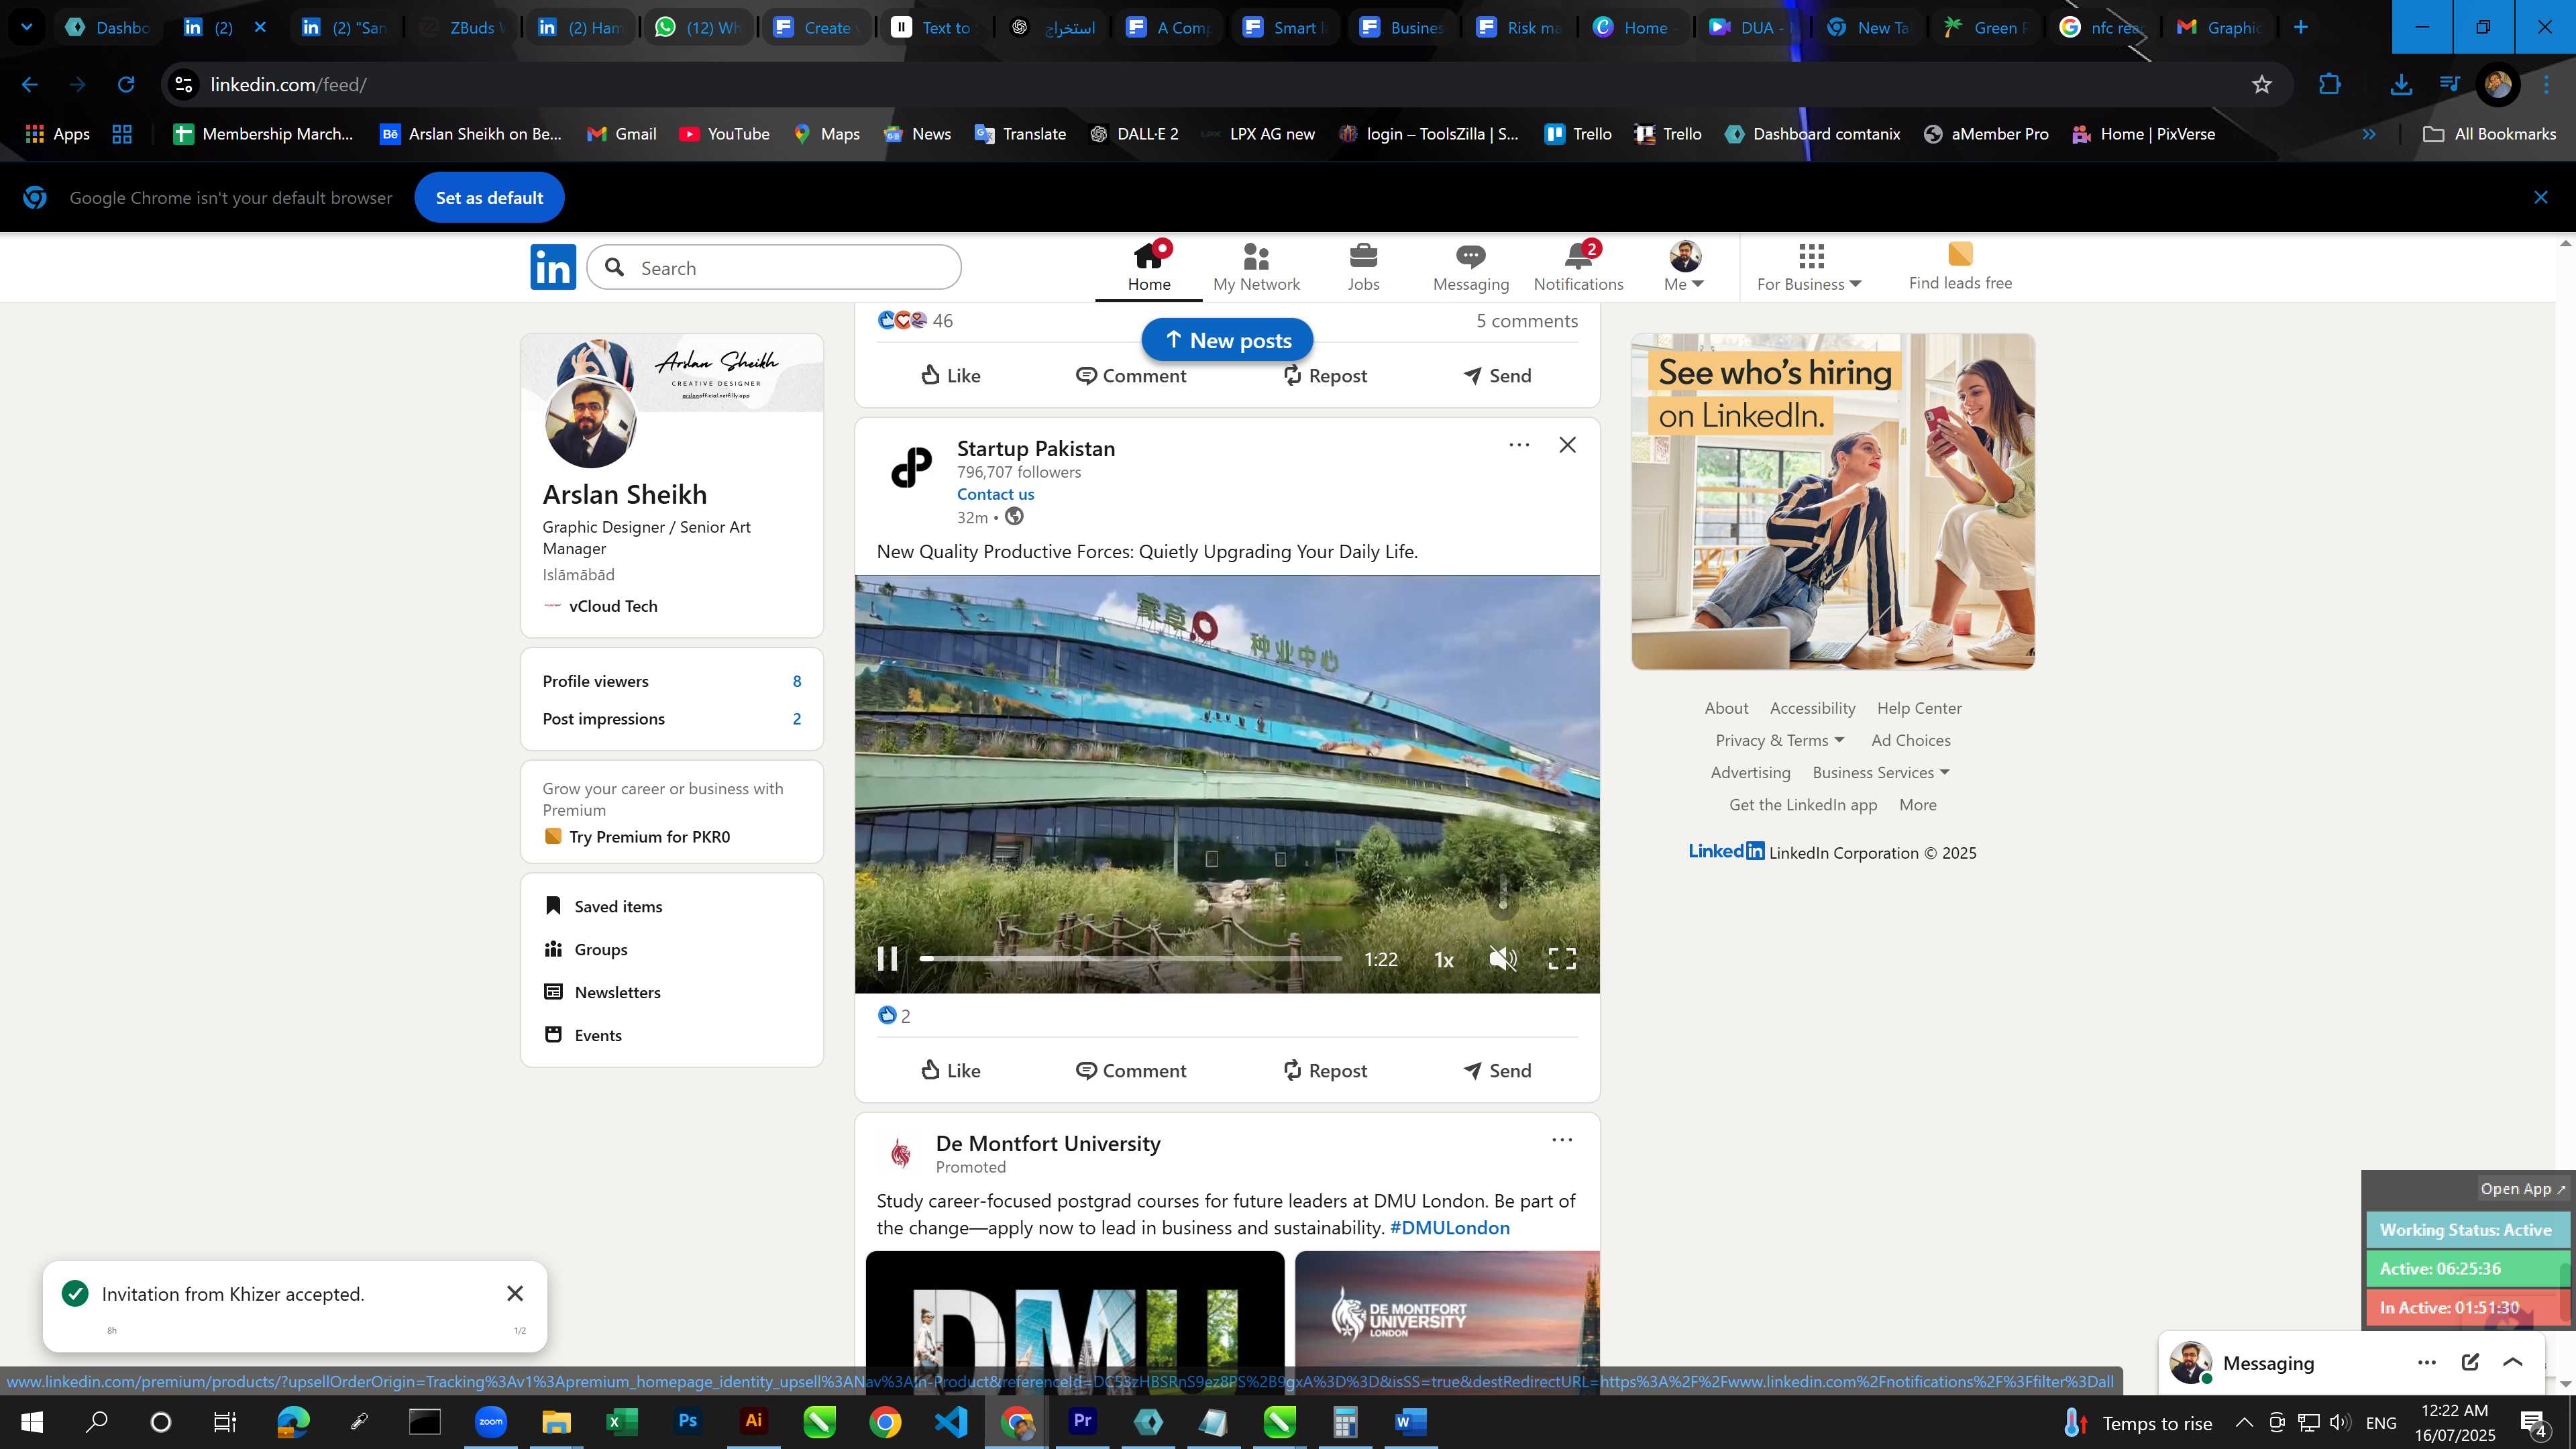The image size is (2576, 1449).
Task: Set Chrome as default browser
Action: (x=489, y=198)
